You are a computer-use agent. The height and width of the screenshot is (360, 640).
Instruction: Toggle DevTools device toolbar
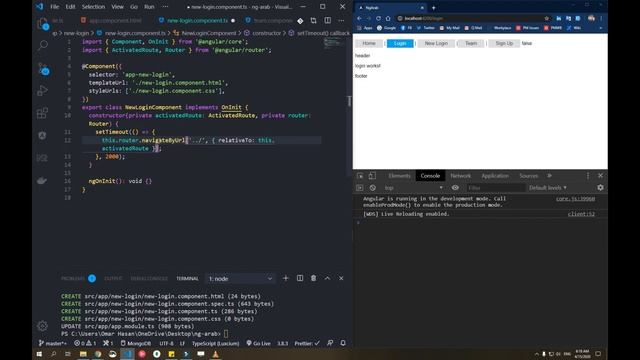coord(372,176)
